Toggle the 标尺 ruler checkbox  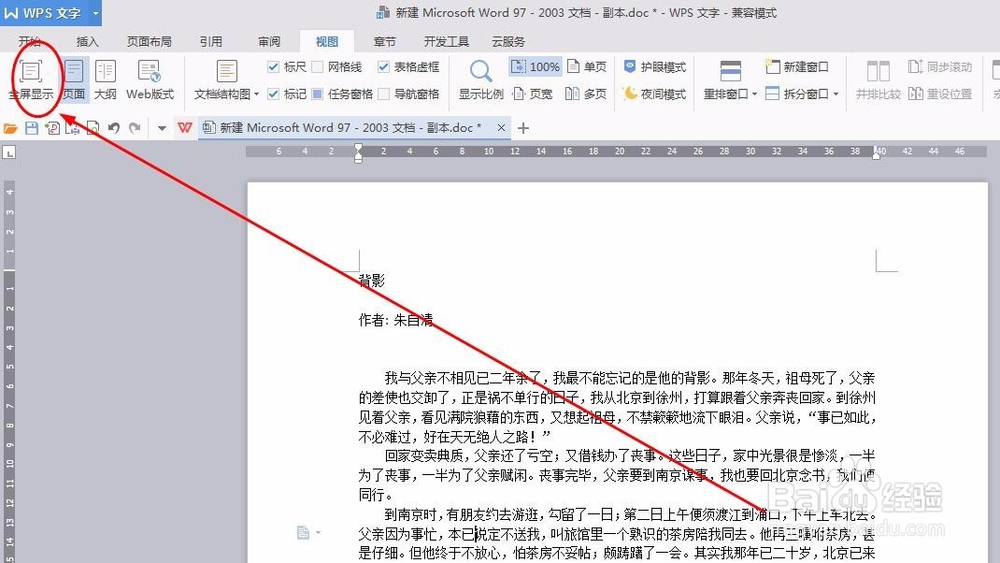pos(274,66)
